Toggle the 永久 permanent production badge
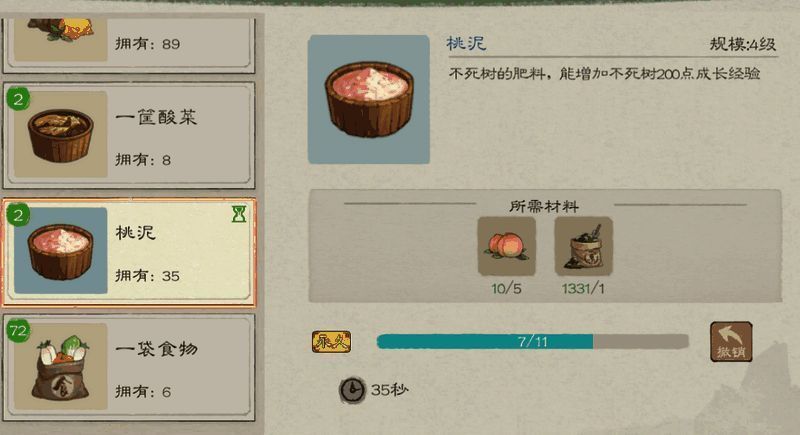 point(332,342)
